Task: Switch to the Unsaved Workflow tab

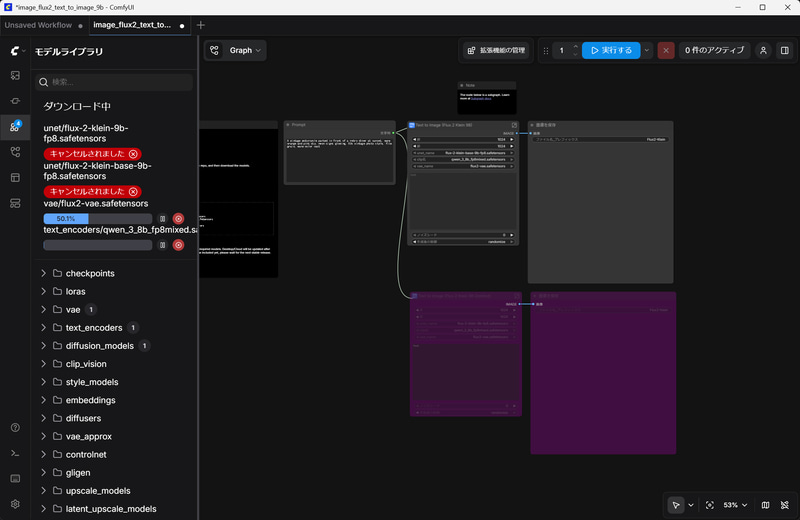Action: click(44, 25)
